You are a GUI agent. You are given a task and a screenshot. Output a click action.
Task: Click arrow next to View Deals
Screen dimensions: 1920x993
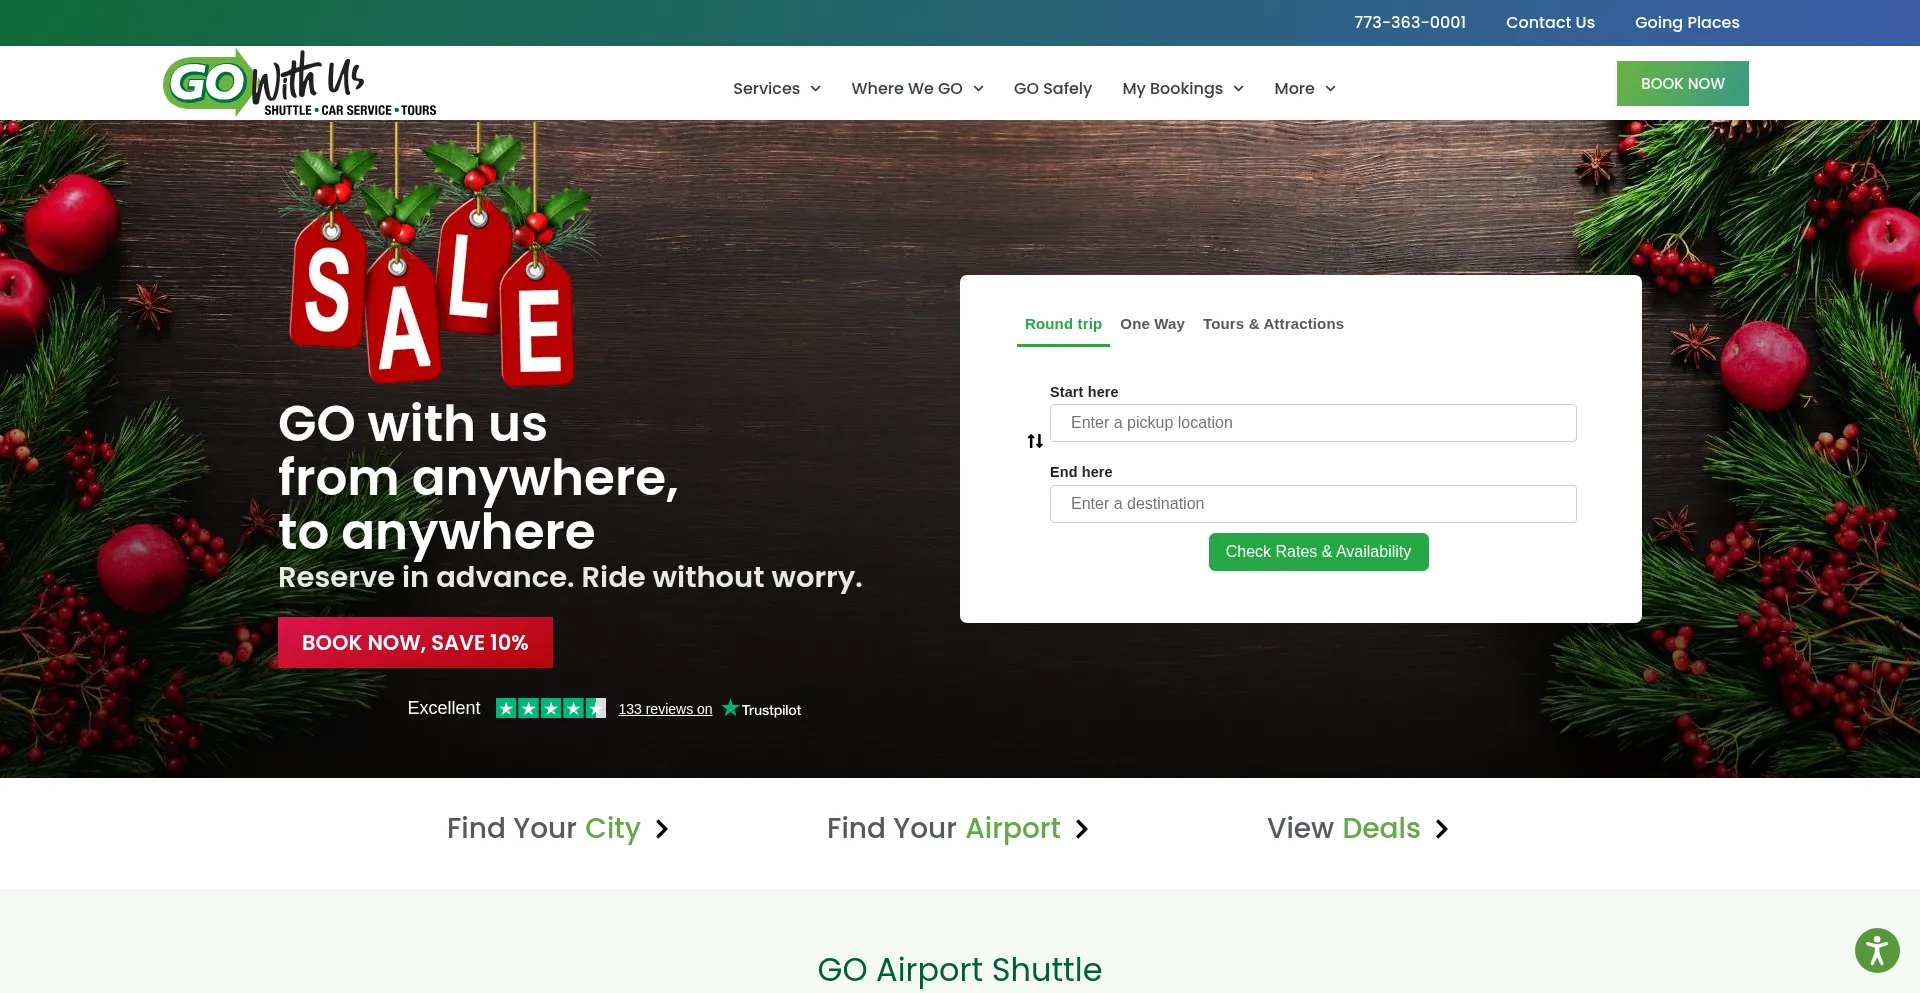pos(1441,829)
